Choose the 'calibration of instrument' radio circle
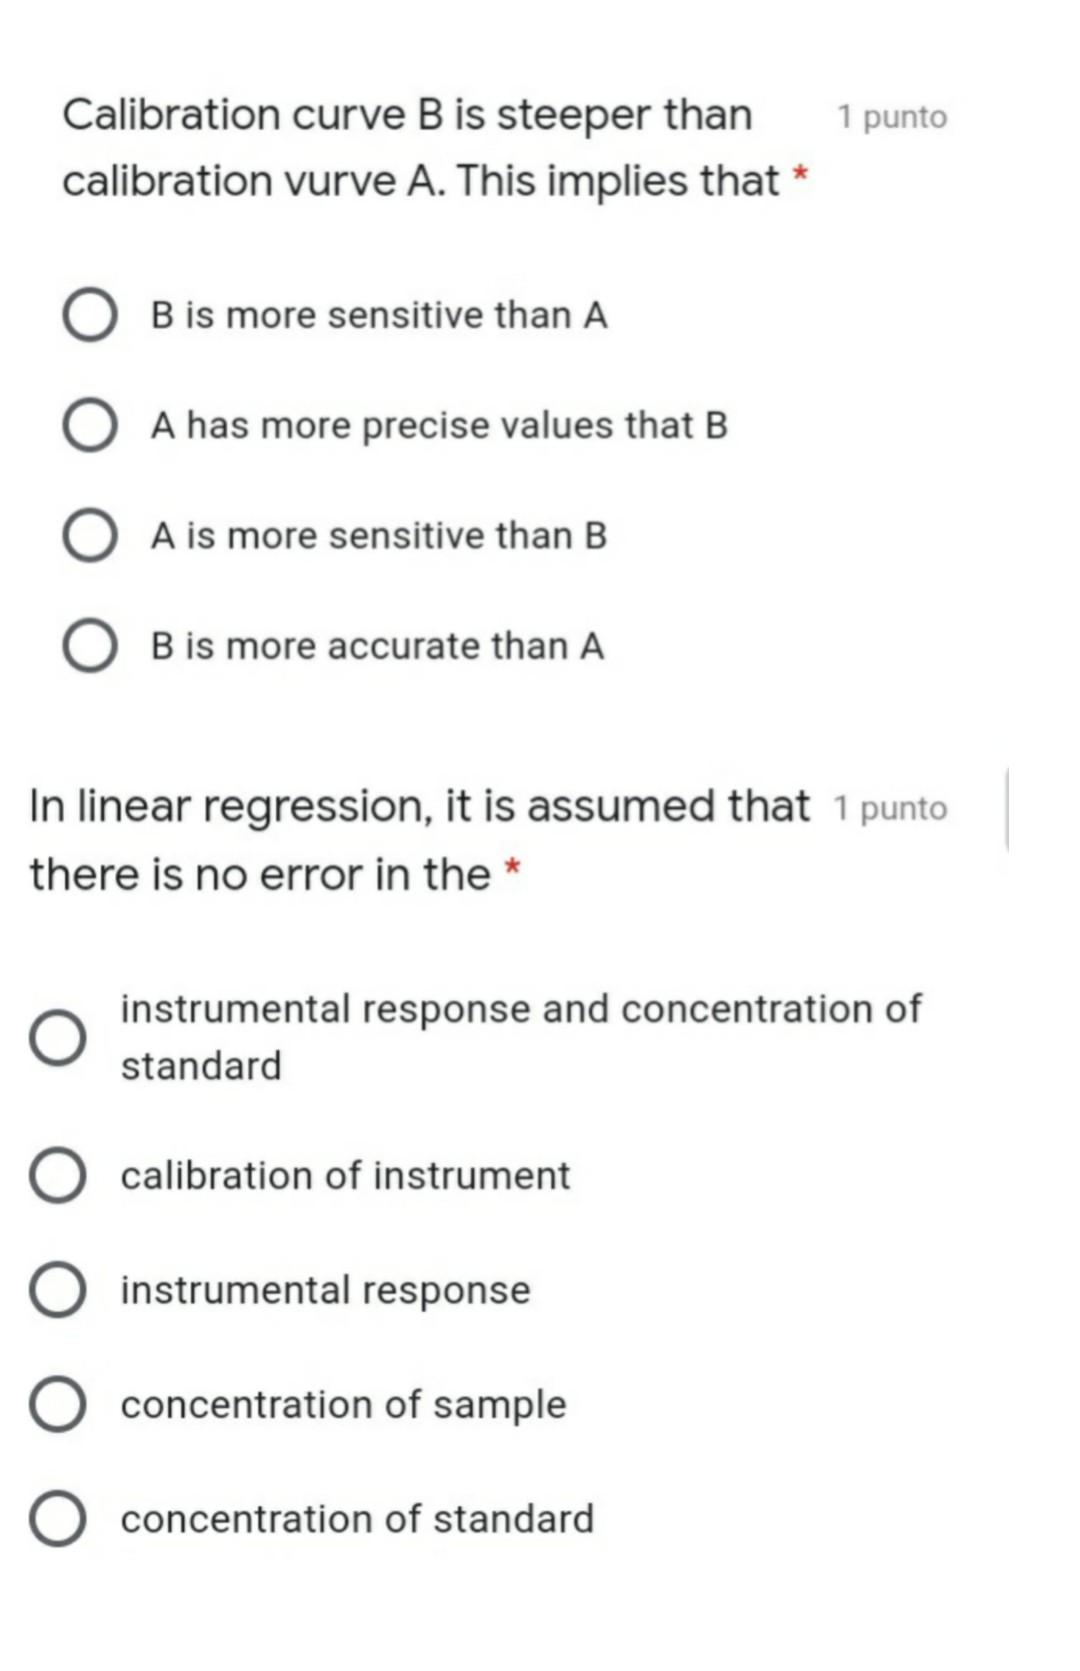Viewport: 1080px width, 1671px height. point(57,1176)
